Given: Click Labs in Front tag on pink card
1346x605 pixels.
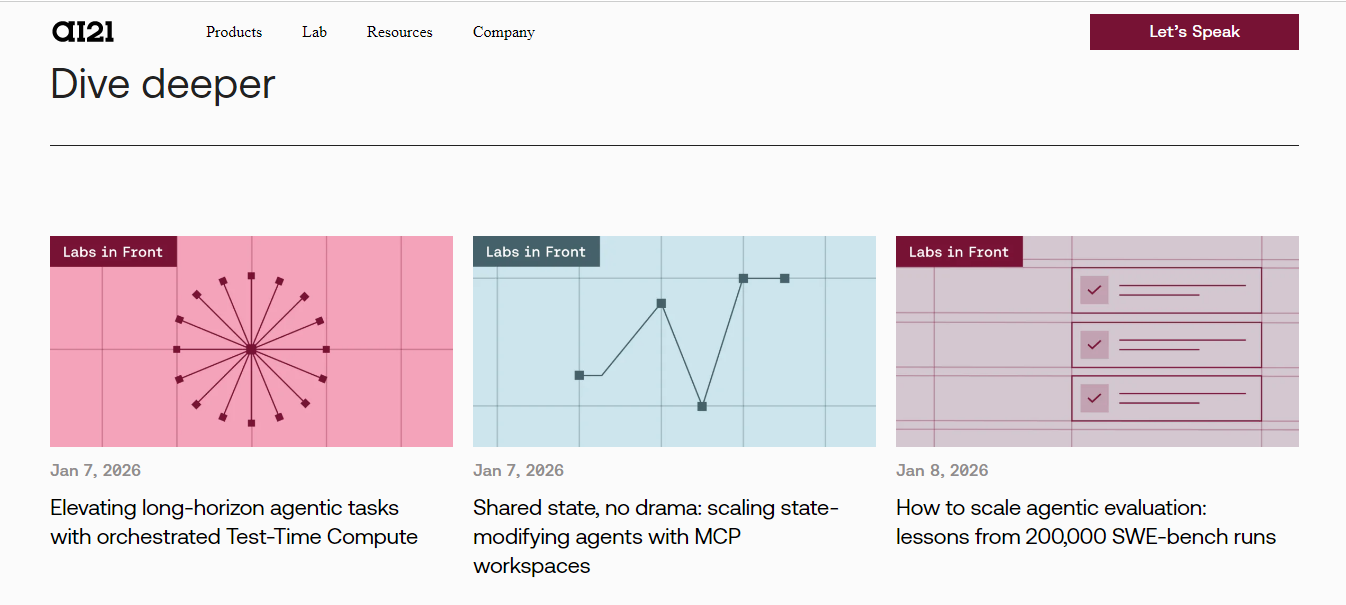Looking at the screenshot, I should 113,252.
